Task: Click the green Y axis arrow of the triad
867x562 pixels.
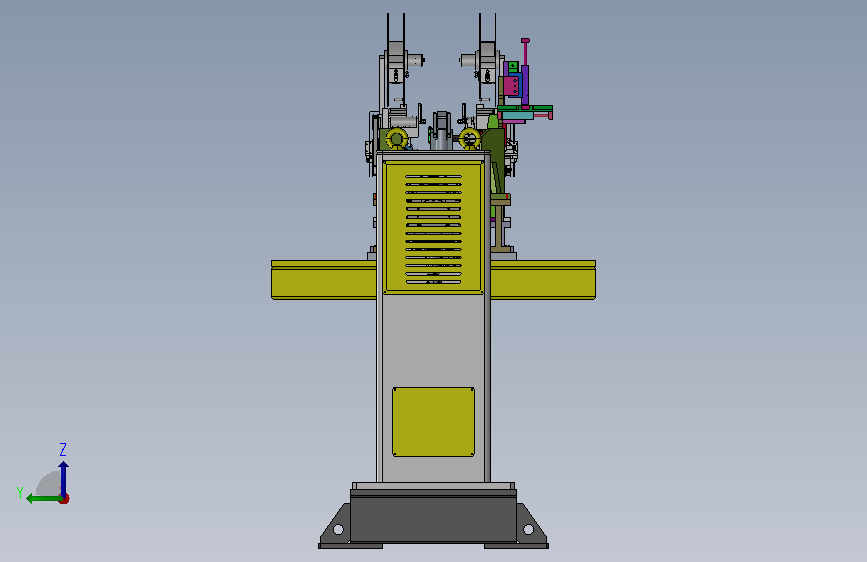Action: 43,499
